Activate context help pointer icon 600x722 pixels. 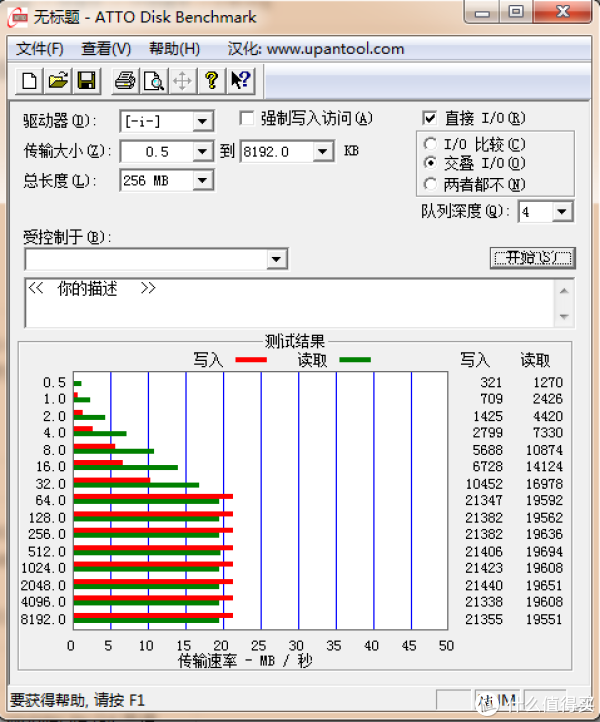(x=240, y=81)
